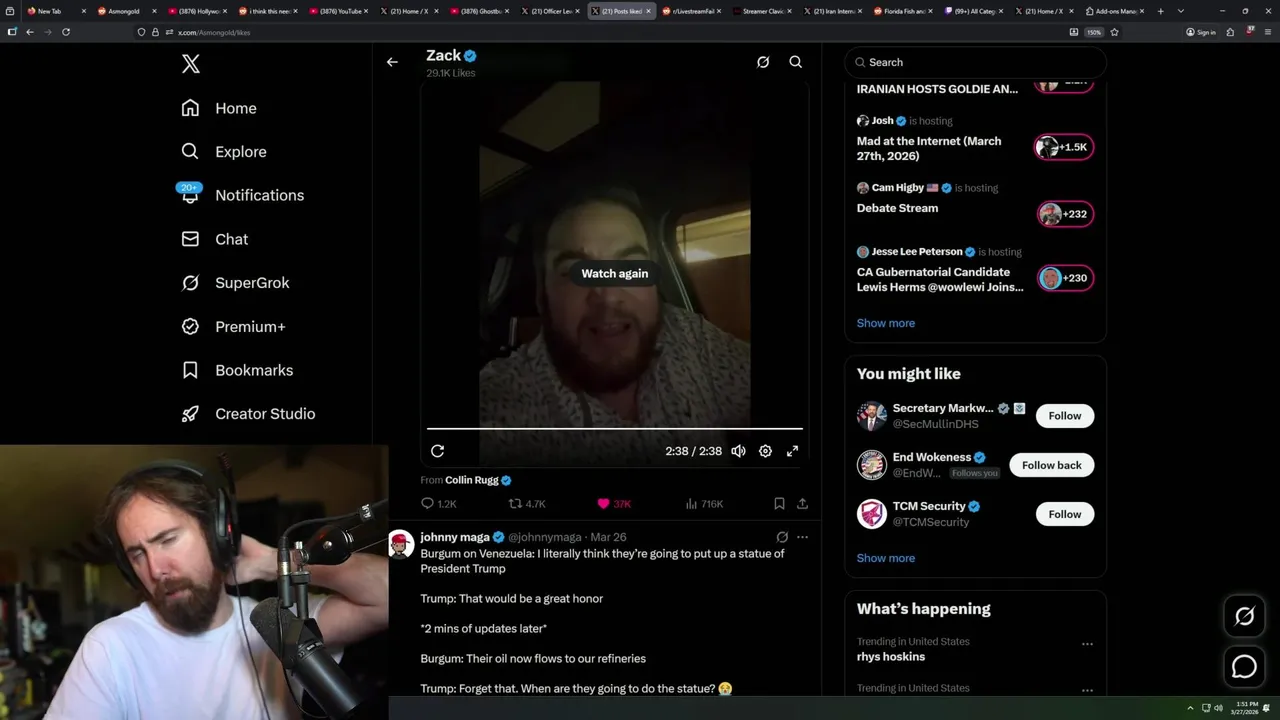Mute the video volume
1280x720 pixels.
[x=738, y=451]
